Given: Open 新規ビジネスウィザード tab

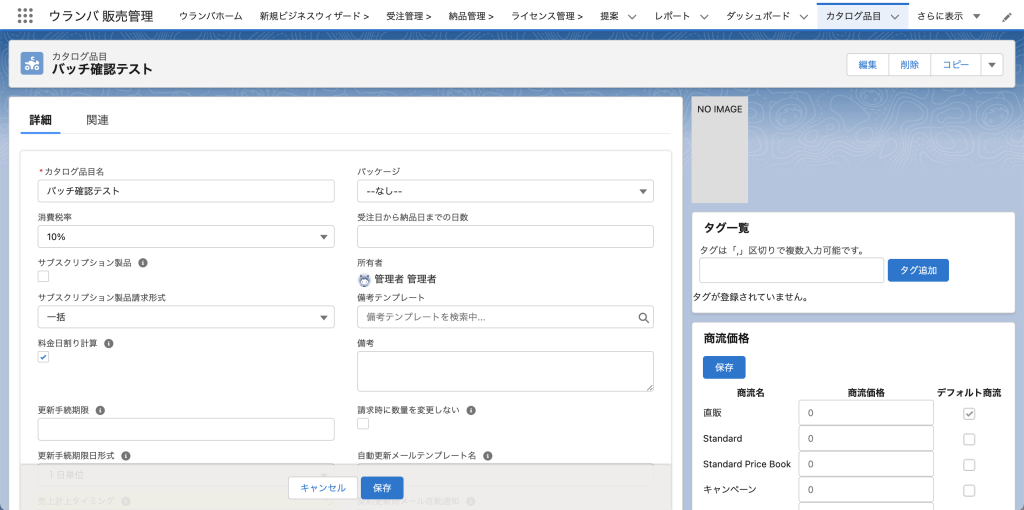Looking at the screenshot, I should click(x=314, y=16).
